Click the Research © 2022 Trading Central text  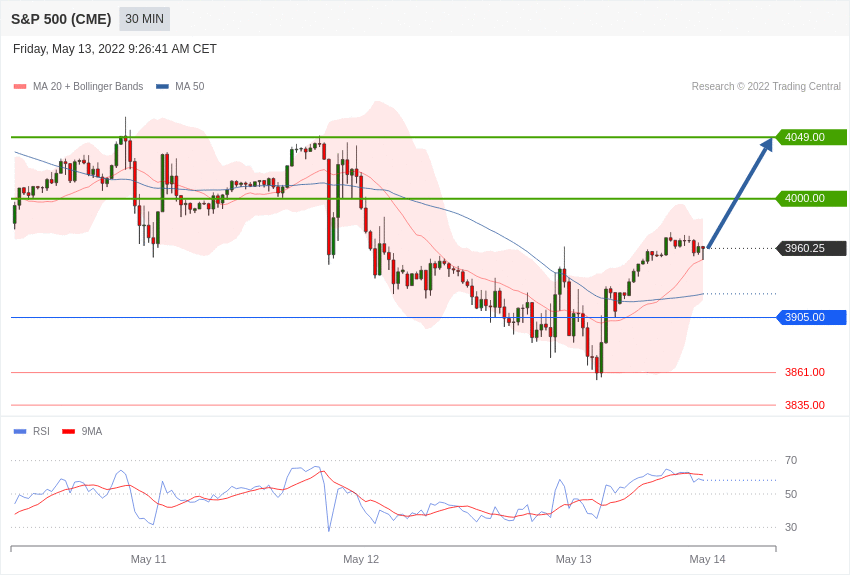(766, 86)
